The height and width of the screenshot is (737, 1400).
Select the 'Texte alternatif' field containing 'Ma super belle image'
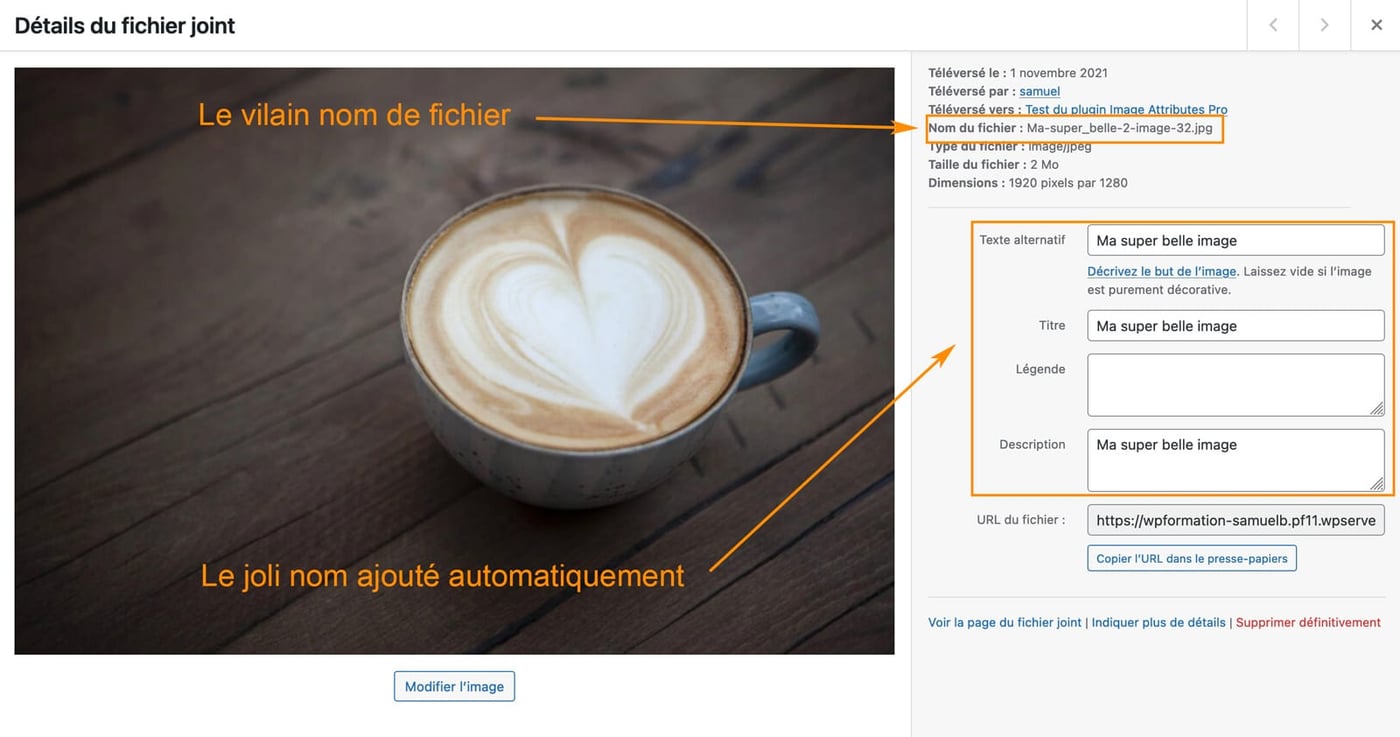coord(1235,240)
